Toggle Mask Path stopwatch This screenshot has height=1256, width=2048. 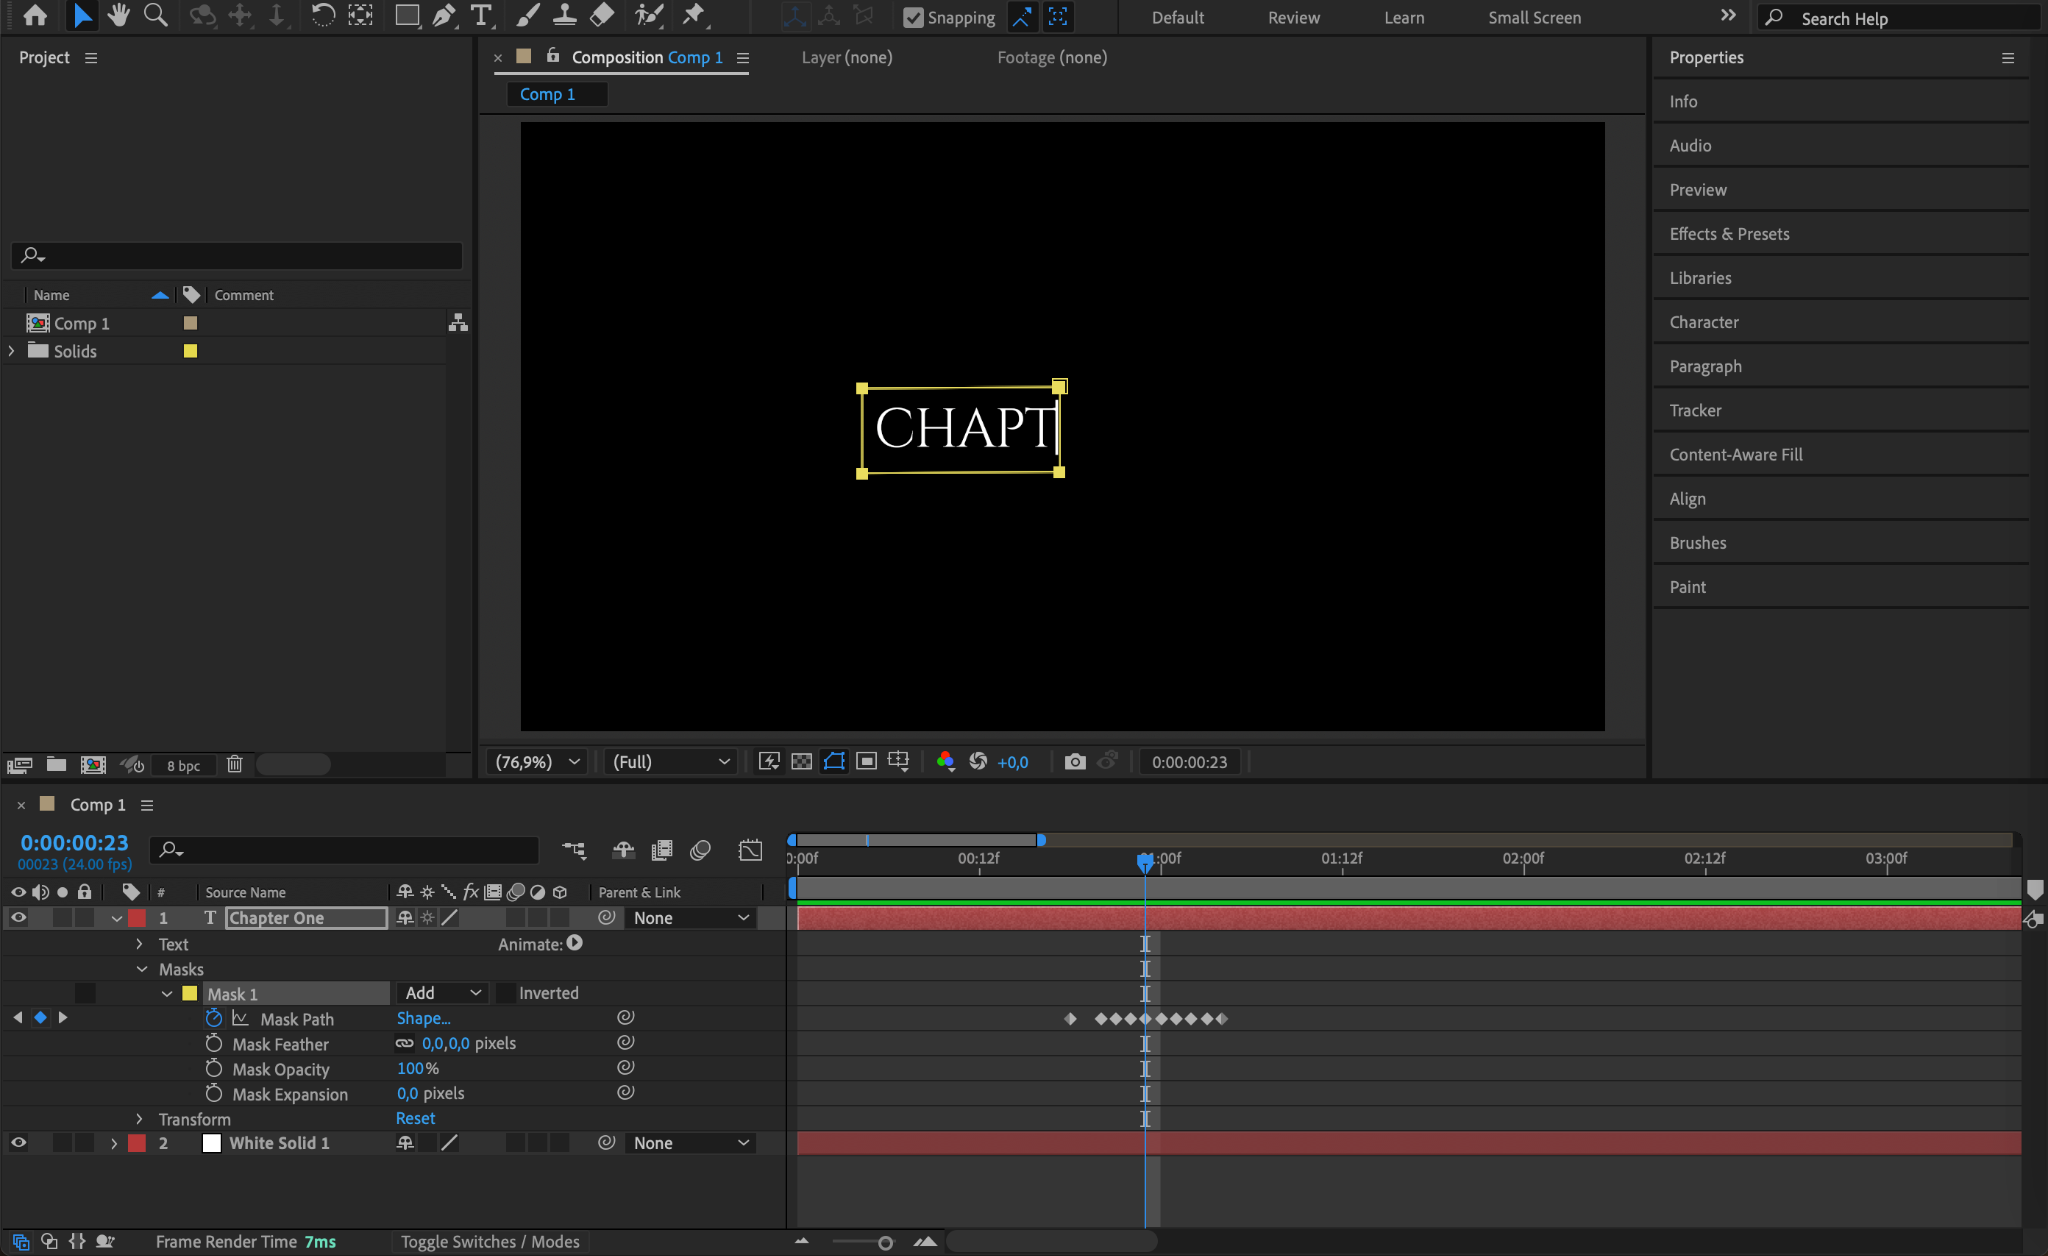coord(214,1018)
